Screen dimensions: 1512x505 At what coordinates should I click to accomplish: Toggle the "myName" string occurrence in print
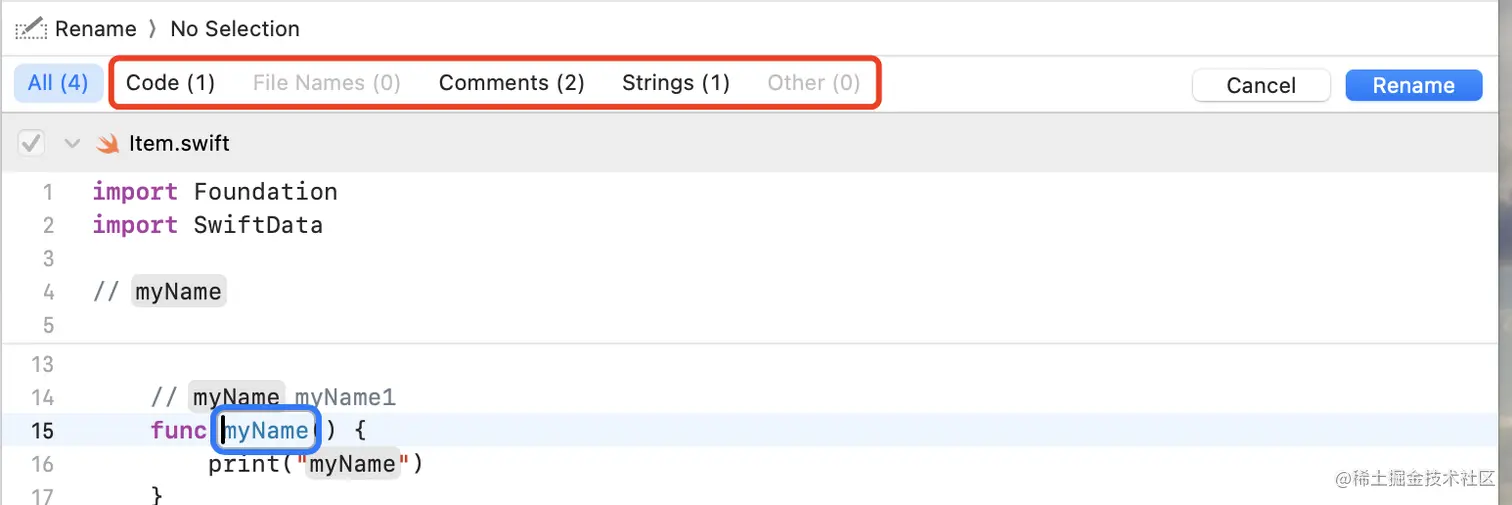click(353, 464)
